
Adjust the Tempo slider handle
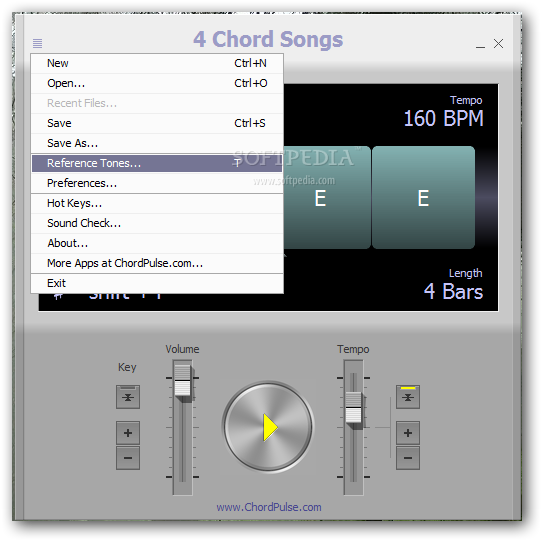point(353,408)
